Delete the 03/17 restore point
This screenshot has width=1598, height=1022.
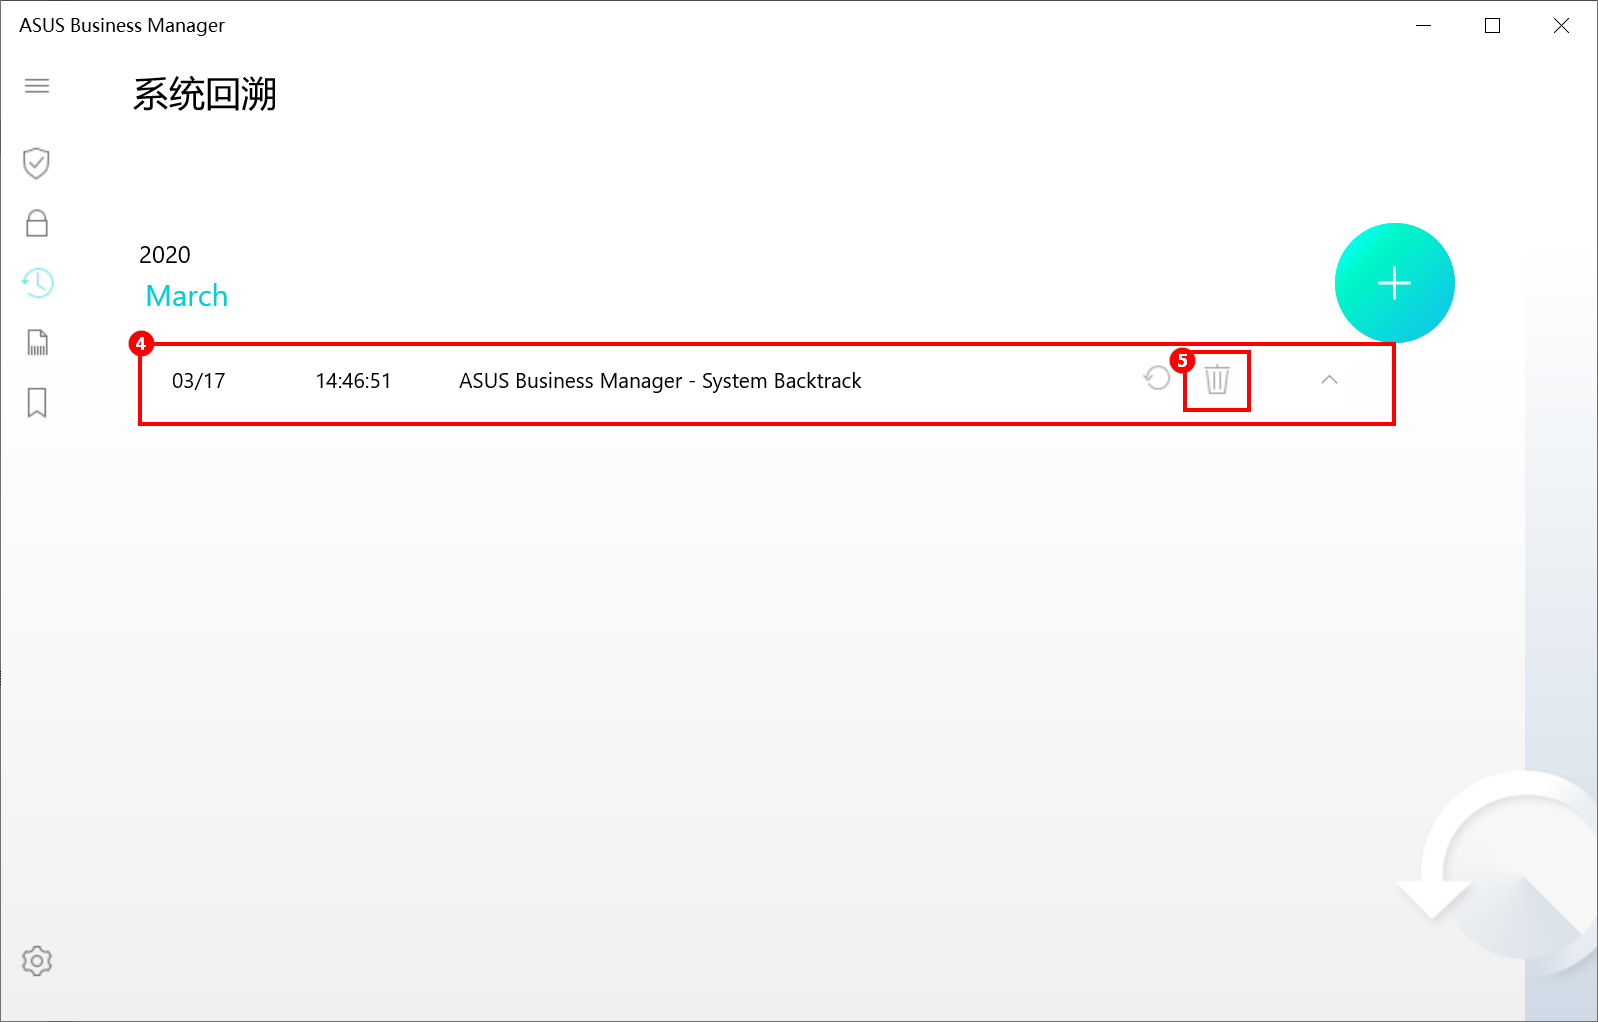point(1217,380)
